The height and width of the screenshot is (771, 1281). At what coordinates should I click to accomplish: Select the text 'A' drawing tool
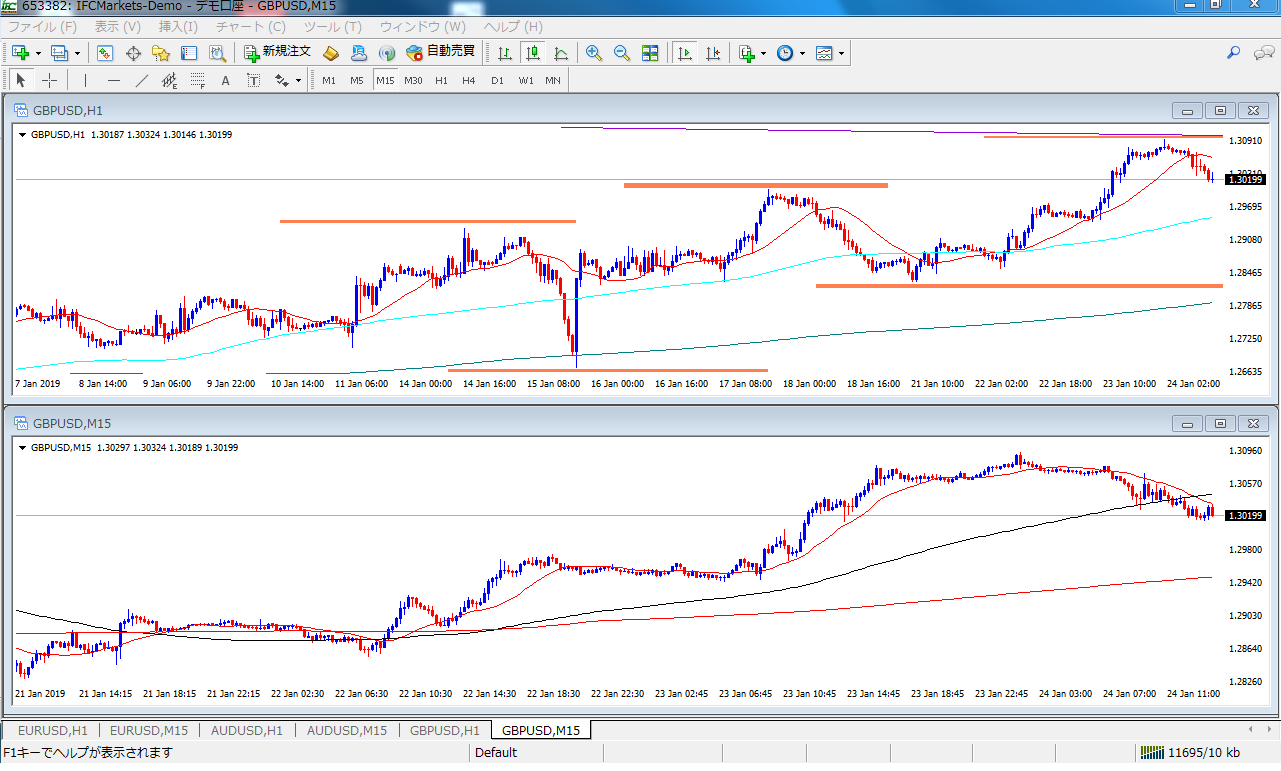pos(225,80)
